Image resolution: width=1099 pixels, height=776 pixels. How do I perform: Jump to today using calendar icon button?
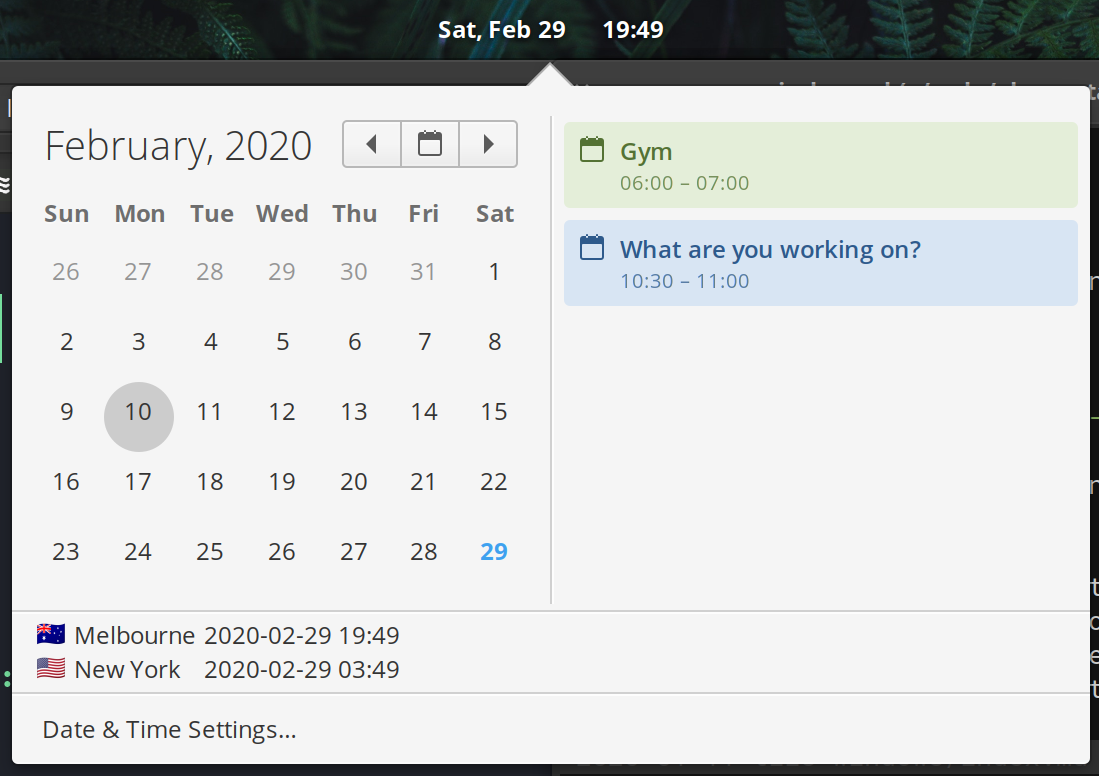pos(430,144)
